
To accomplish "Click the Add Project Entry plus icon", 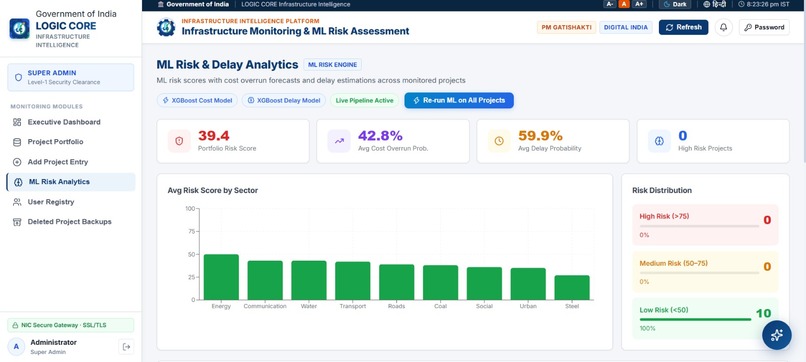I will click(x=17, y=162).
